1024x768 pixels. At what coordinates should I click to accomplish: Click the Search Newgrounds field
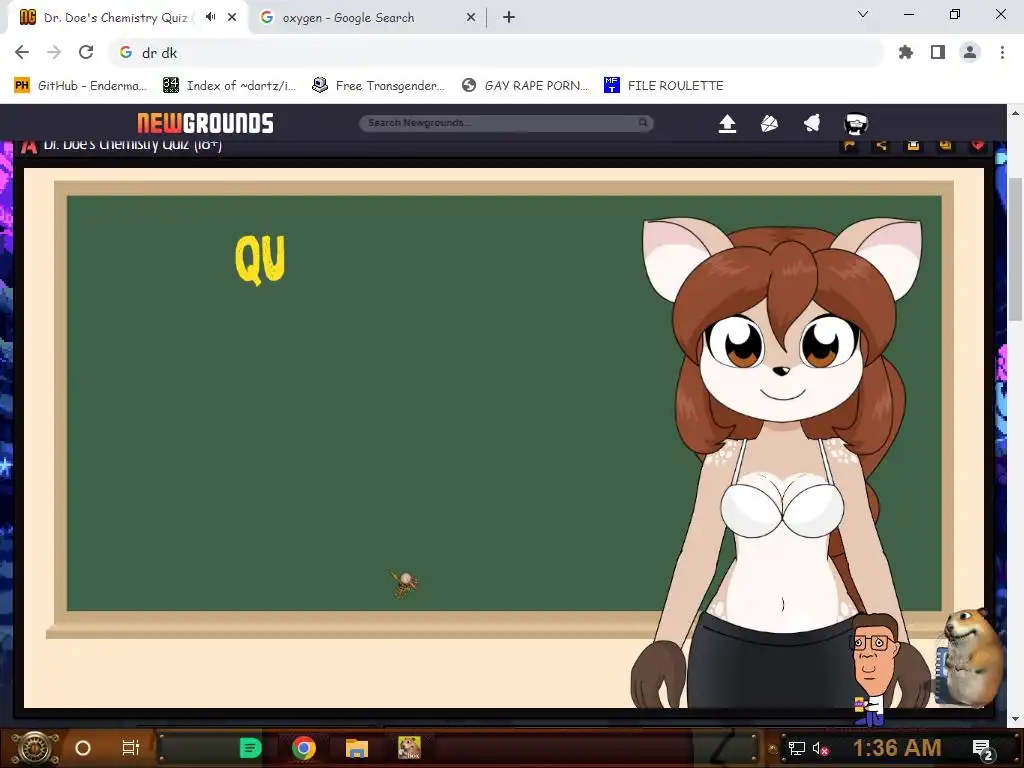pos(506,123)
